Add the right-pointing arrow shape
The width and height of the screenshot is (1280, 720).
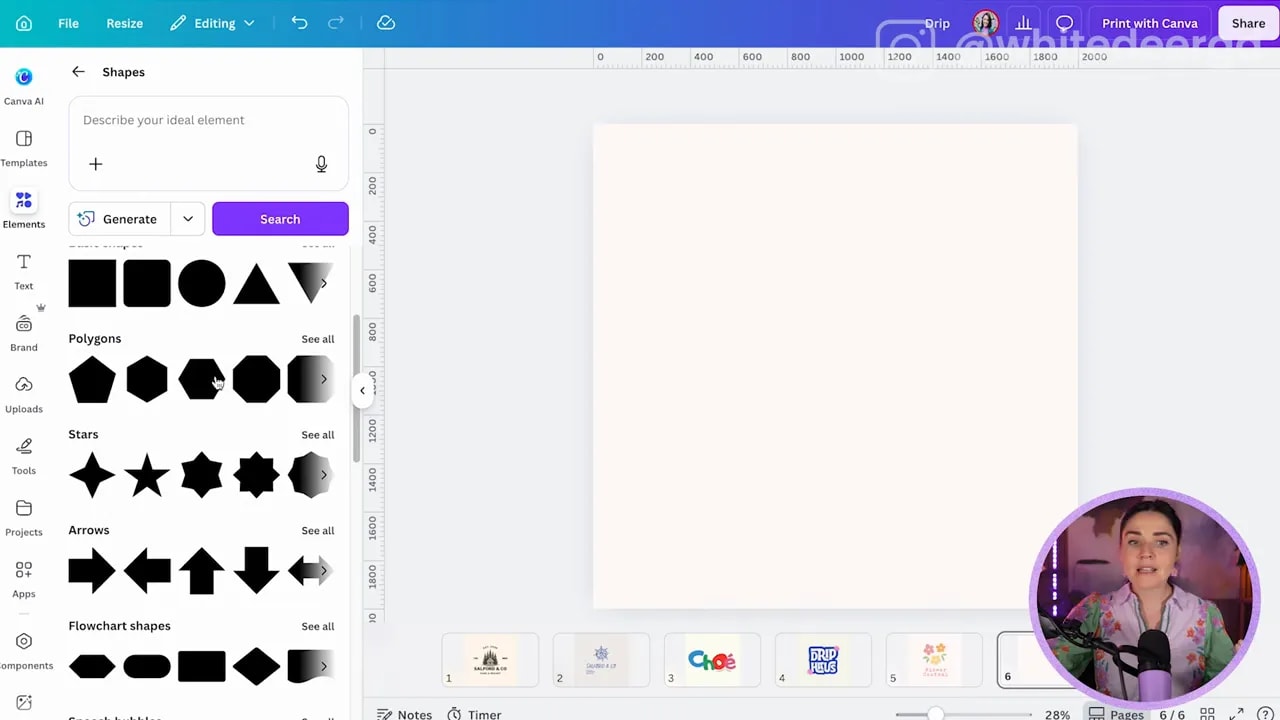92,571
